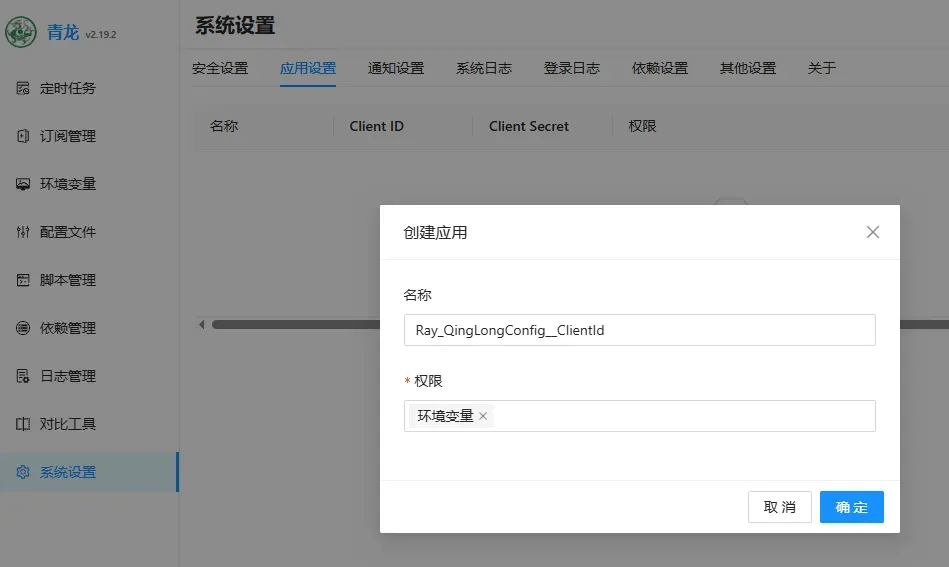This screenshot has width=949, height=567.
Task: Click the 订阅管理 sidebar icon
Action: tap(23, 136)
